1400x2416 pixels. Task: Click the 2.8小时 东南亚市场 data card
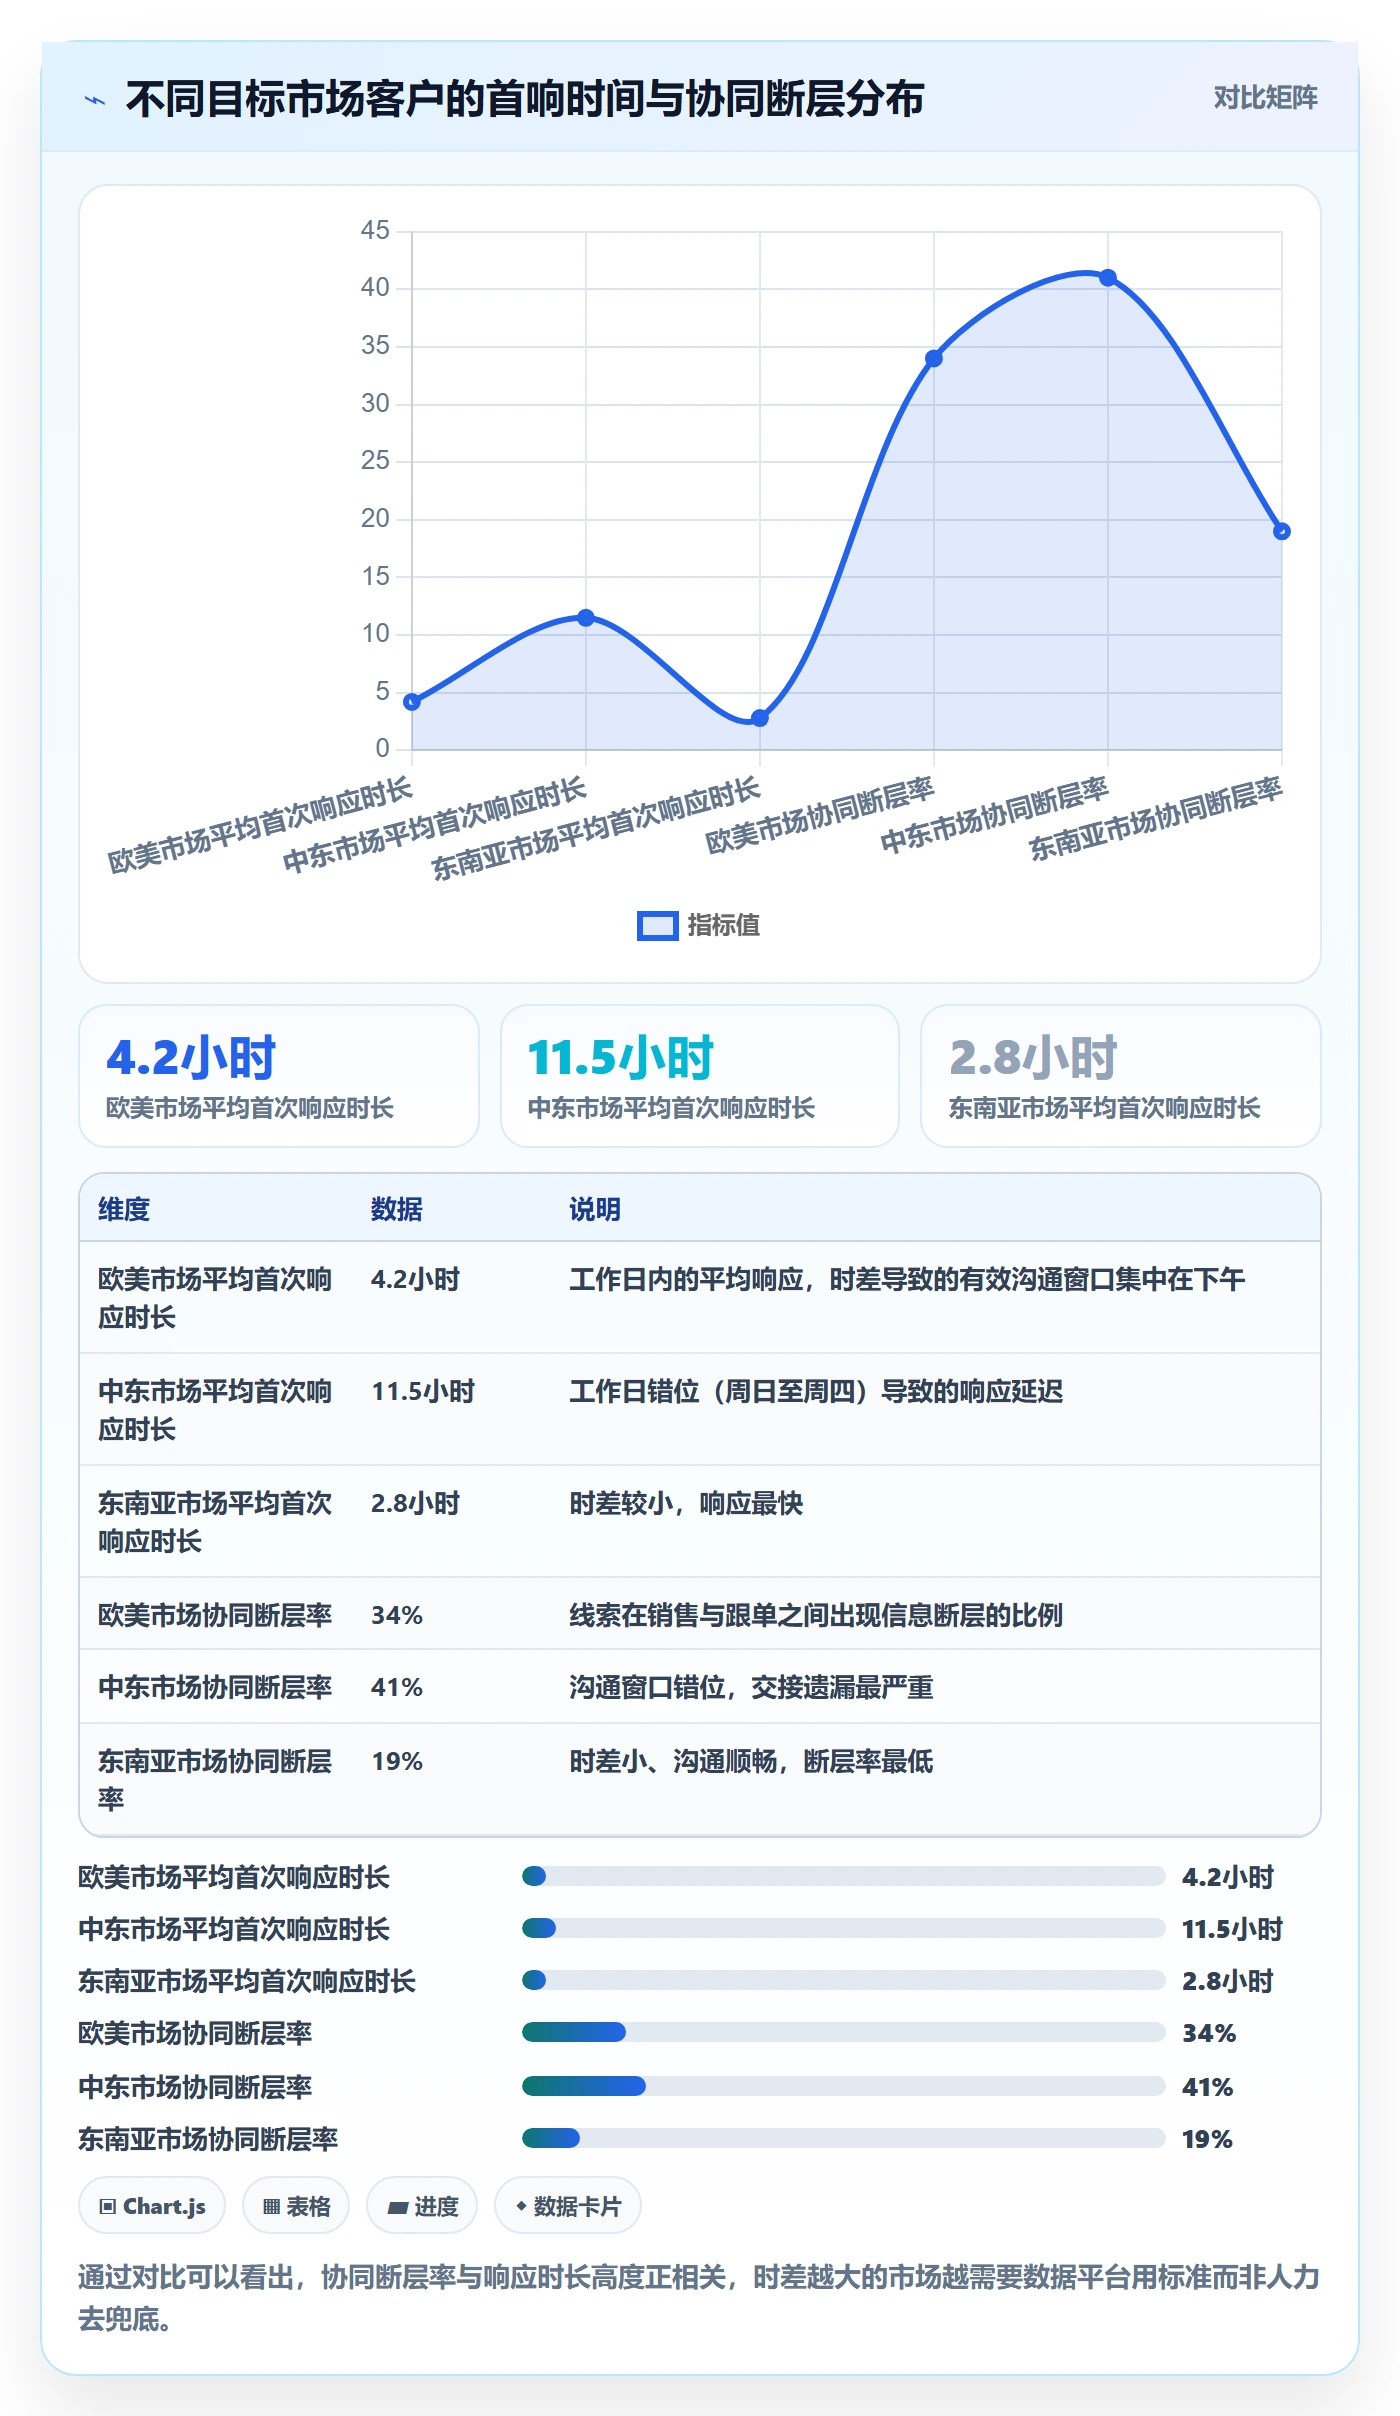coord(1121,1076)
